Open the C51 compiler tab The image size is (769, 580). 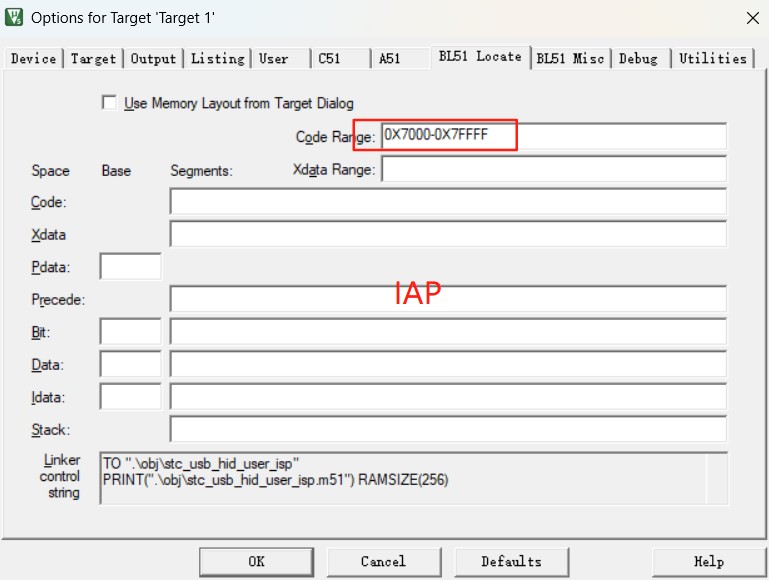[329, 58]
